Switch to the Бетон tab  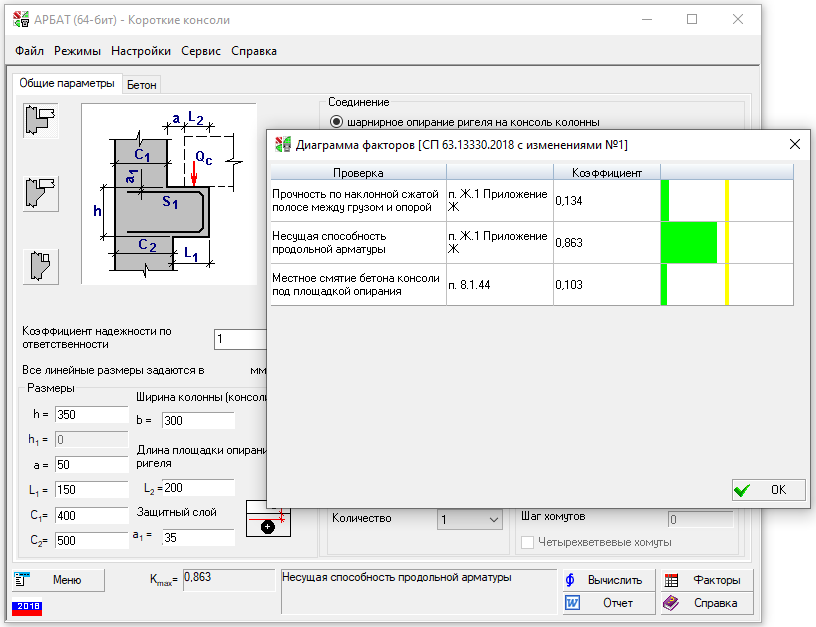pyautogui.click(x=142, y=85)
